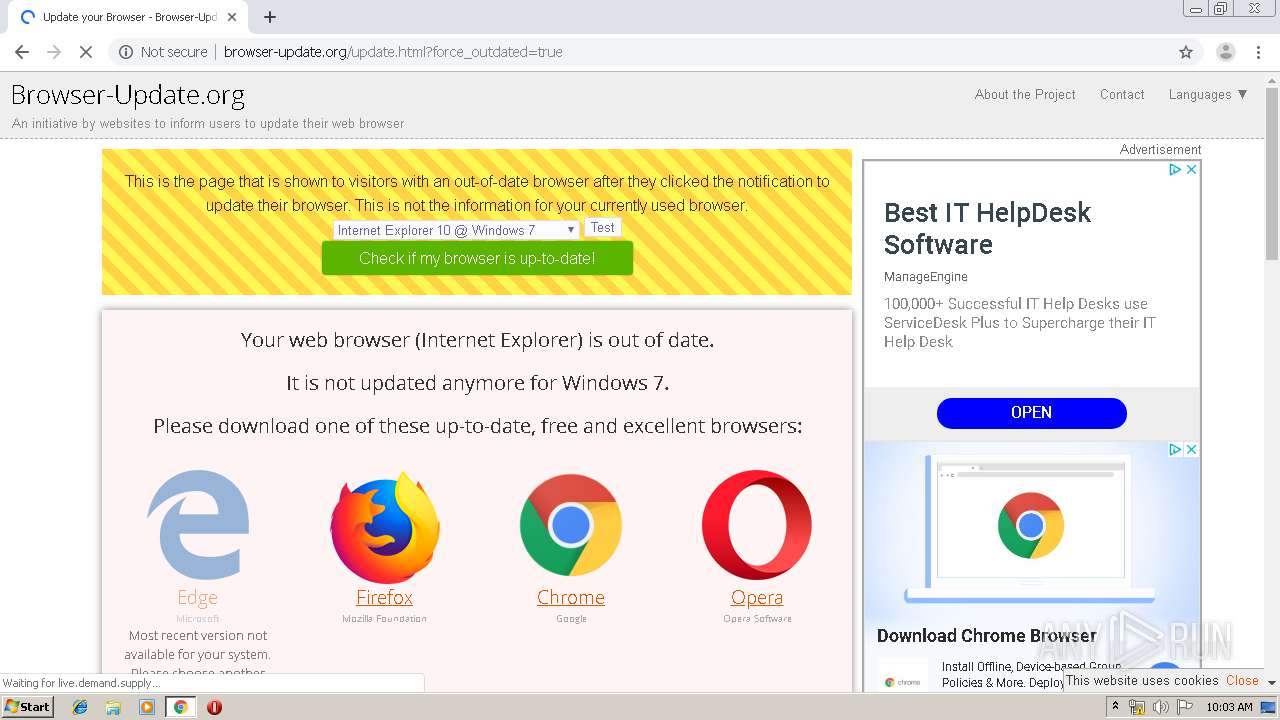Click the blue OPEN ad button
1280x720 pixels.
tap(1031, 412)
